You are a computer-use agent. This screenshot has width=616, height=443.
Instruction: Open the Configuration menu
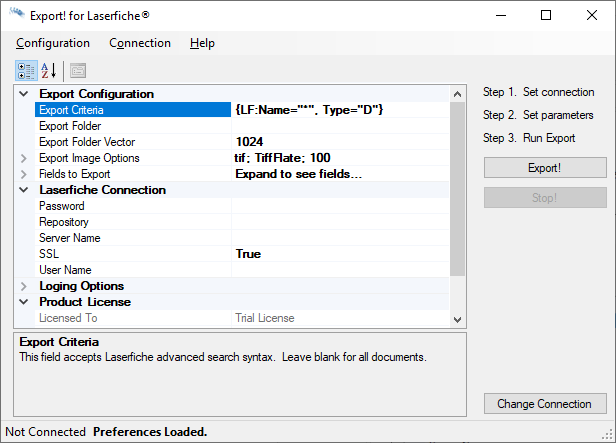(53, 43)
